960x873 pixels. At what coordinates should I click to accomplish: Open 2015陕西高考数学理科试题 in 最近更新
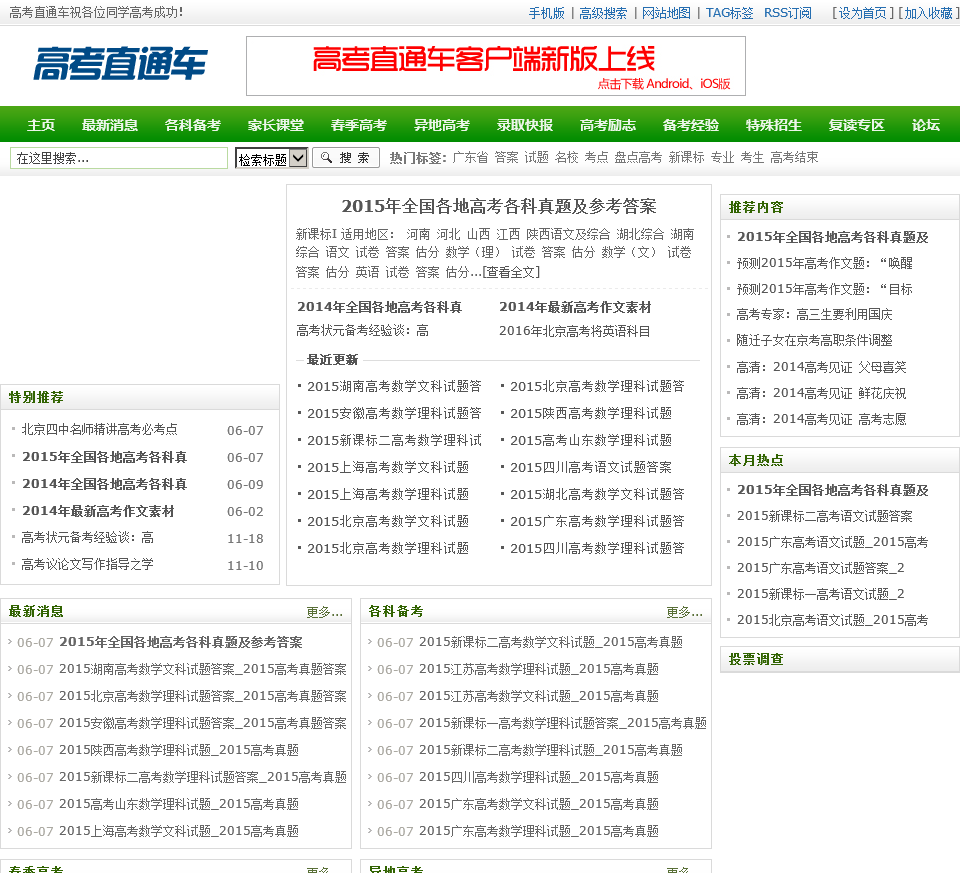591,413
